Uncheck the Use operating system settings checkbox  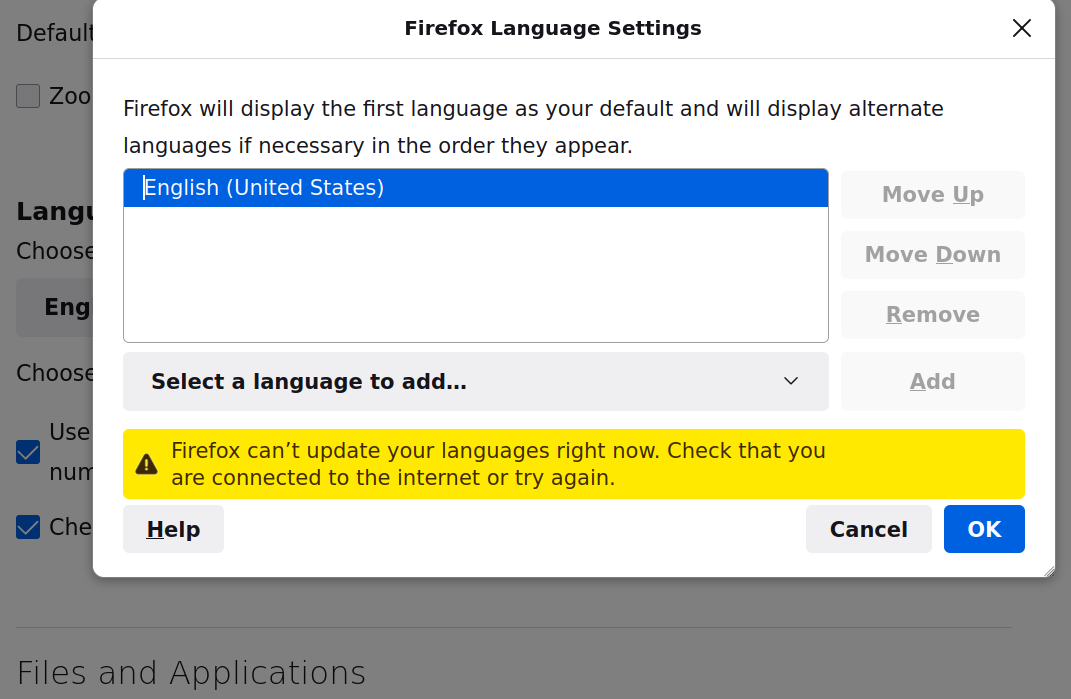[x=28, y=453]
